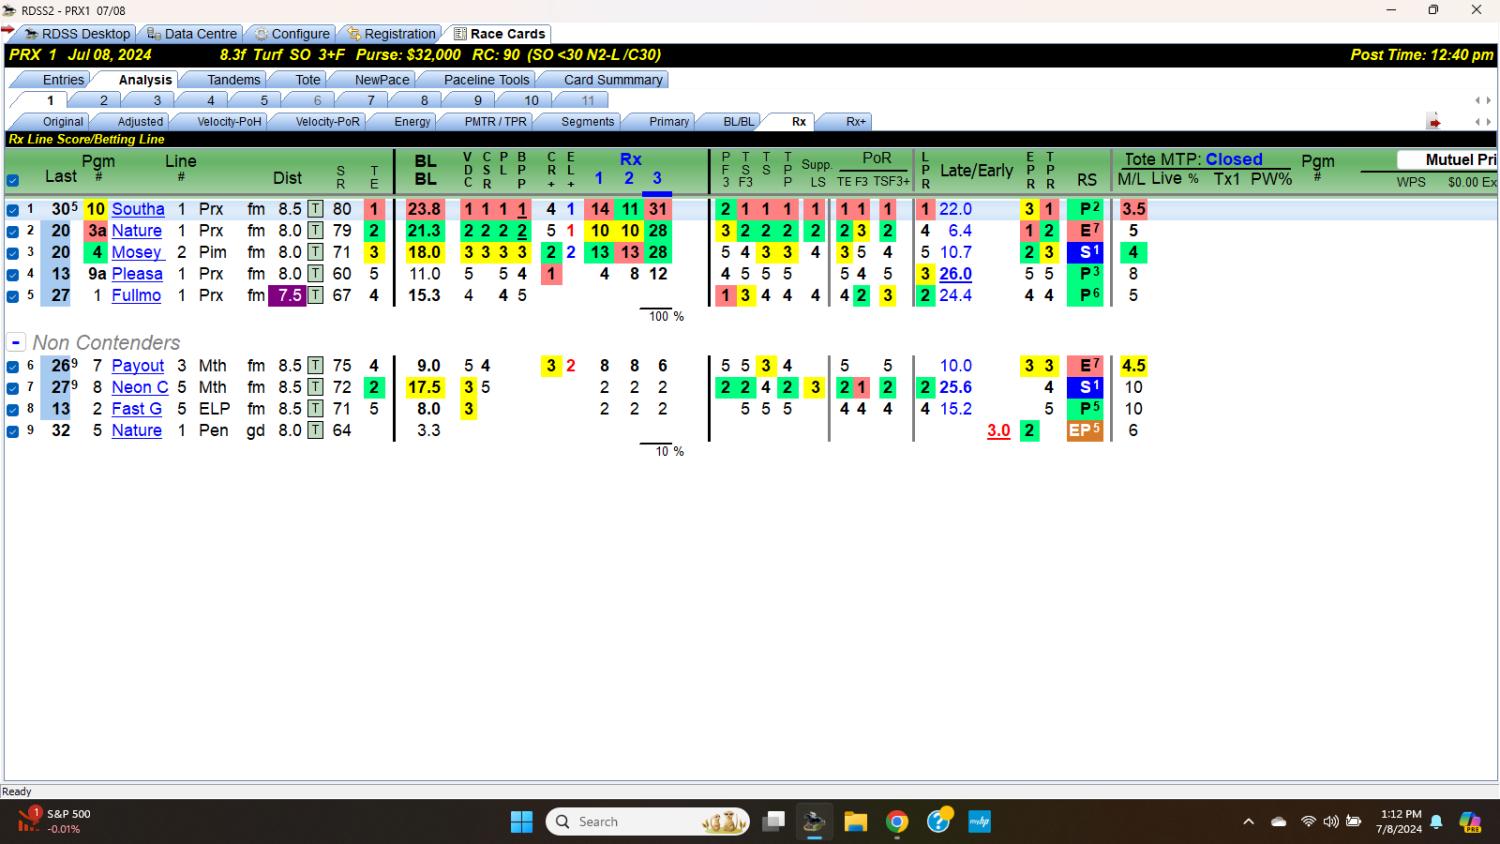
Task: Open the notification bell in system tray
Action: point(1436,822)
